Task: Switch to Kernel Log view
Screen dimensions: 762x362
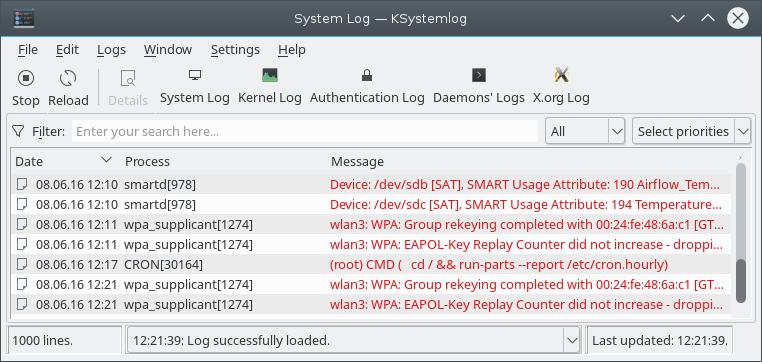Action: coord(270,75)
